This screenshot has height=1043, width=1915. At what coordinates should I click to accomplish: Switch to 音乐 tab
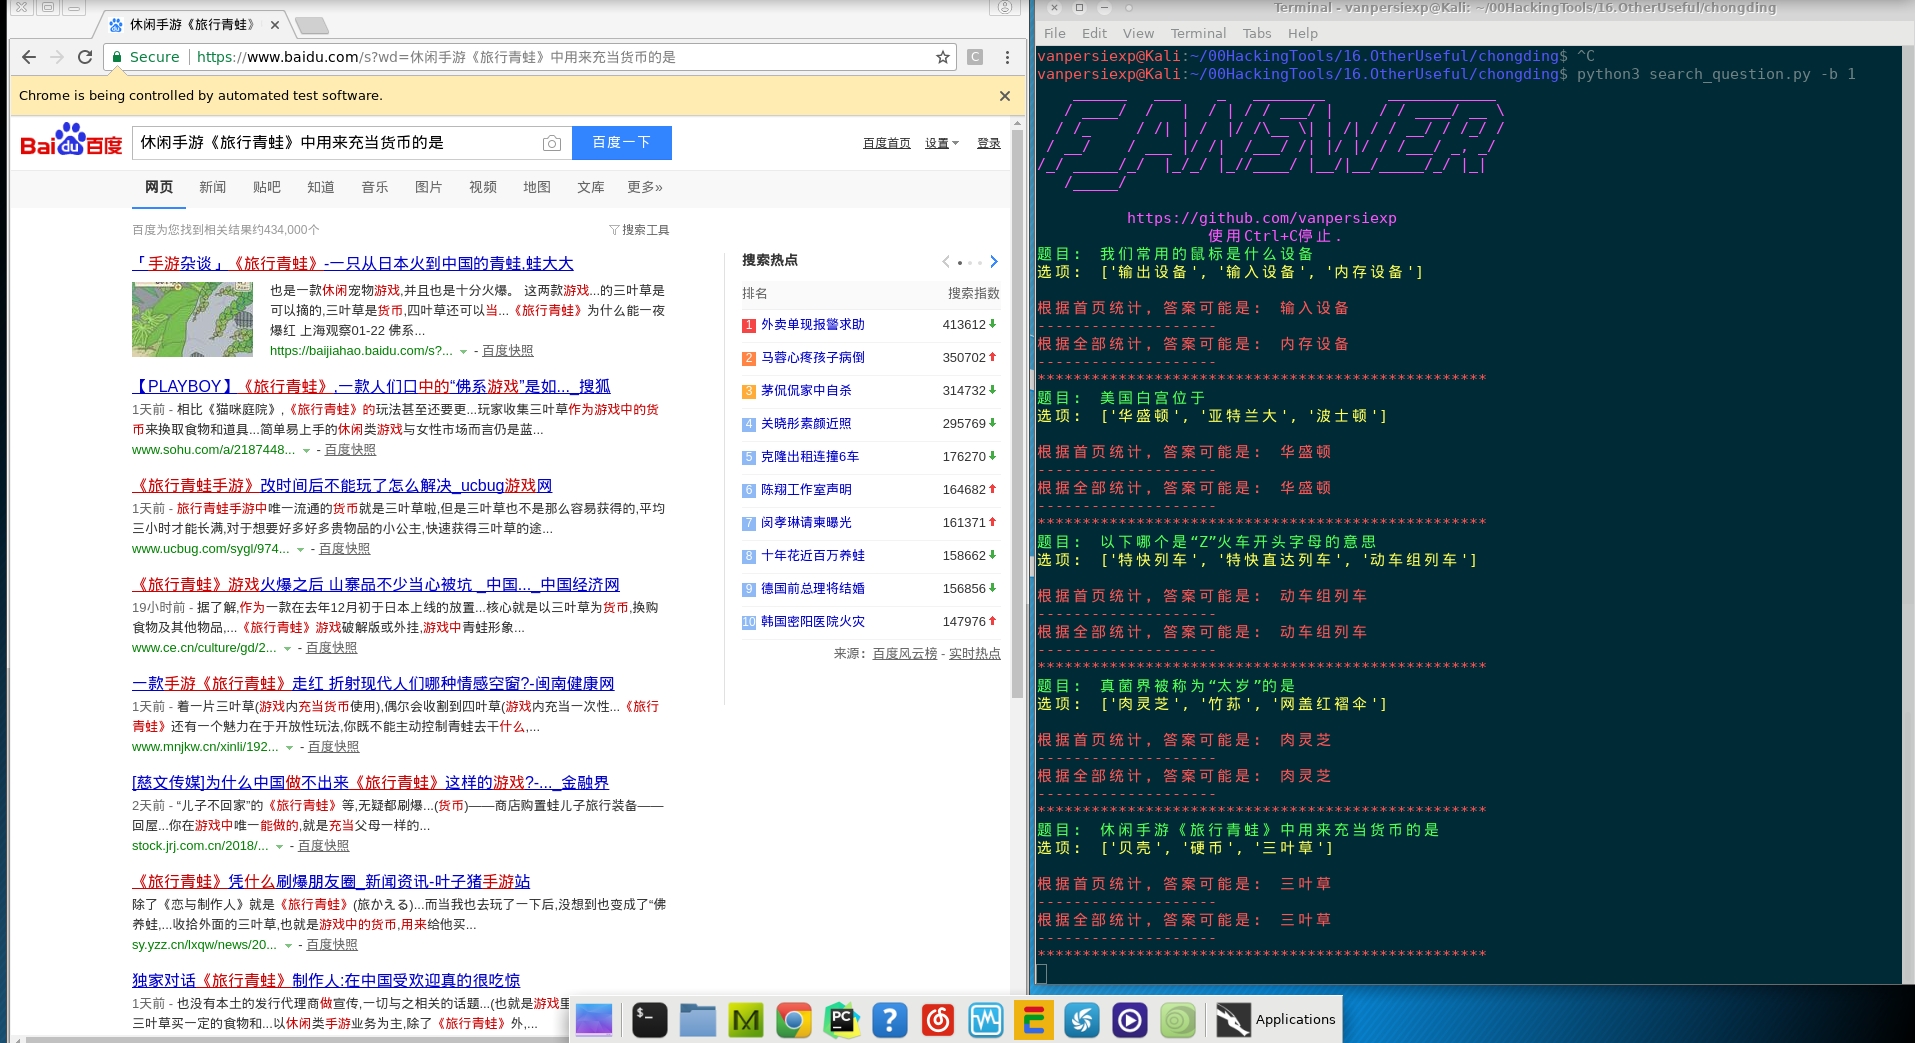point(374,187)
